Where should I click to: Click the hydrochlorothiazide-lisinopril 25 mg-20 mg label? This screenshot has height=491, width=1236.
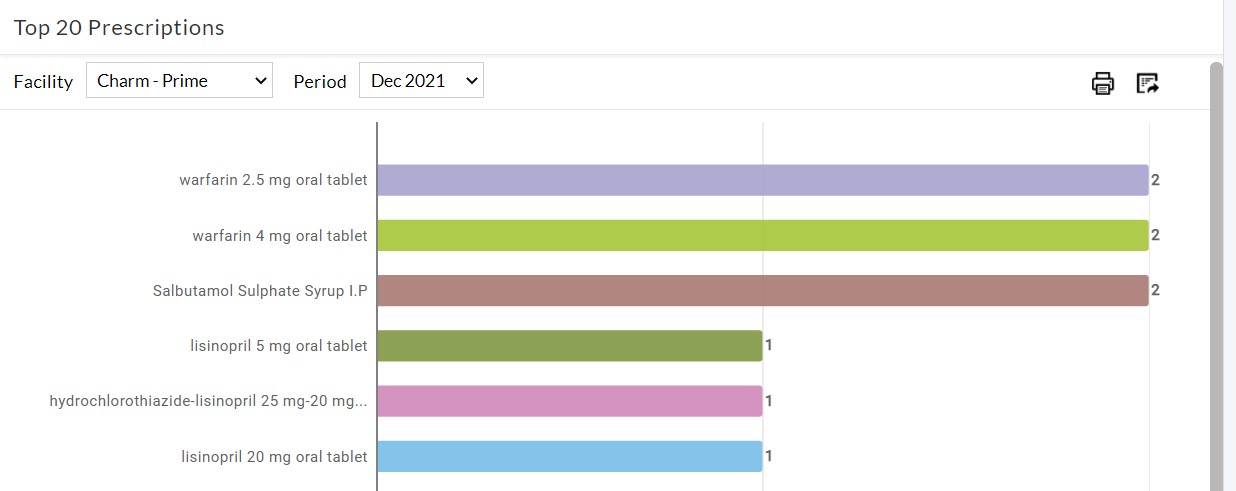pyautogui.click(x=208, y=401)
